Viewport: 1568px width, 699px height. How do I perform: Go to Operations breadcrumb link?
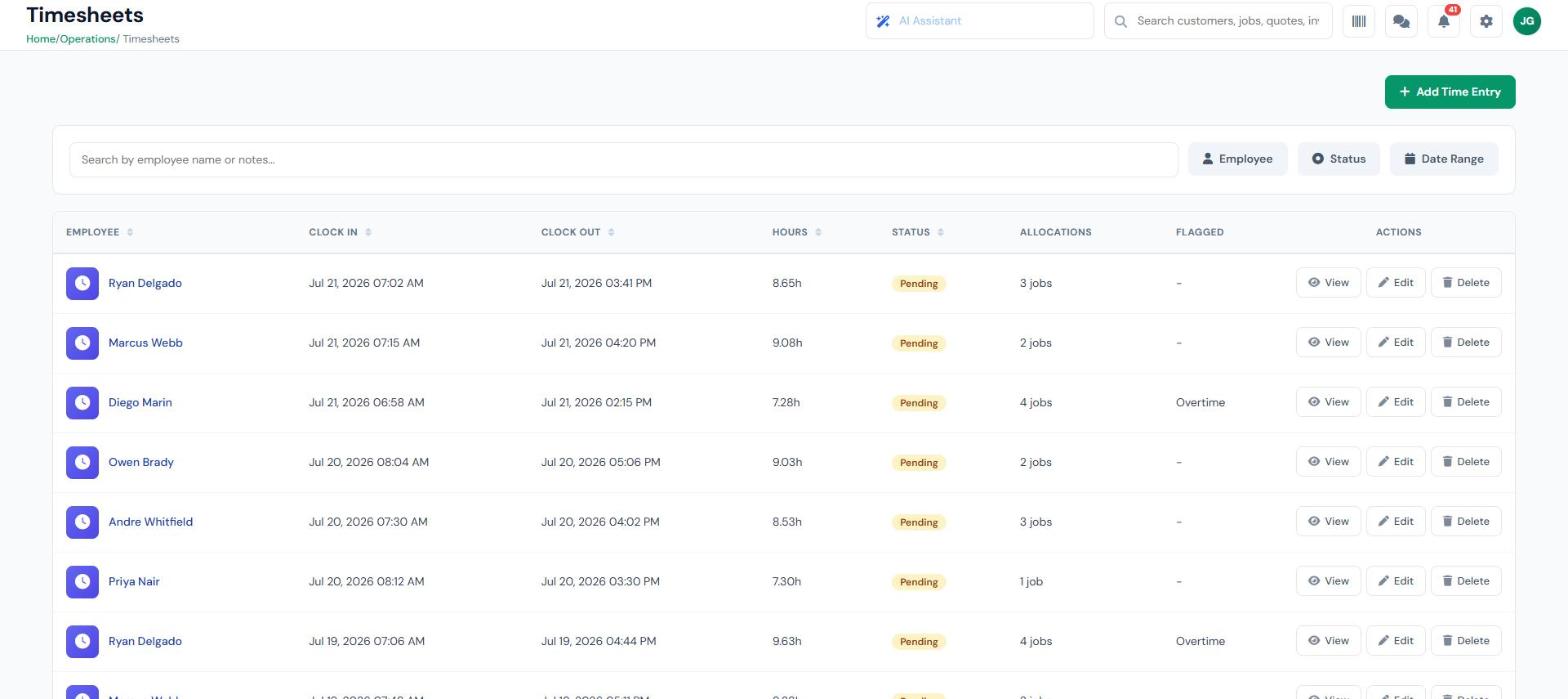[87, 39]
